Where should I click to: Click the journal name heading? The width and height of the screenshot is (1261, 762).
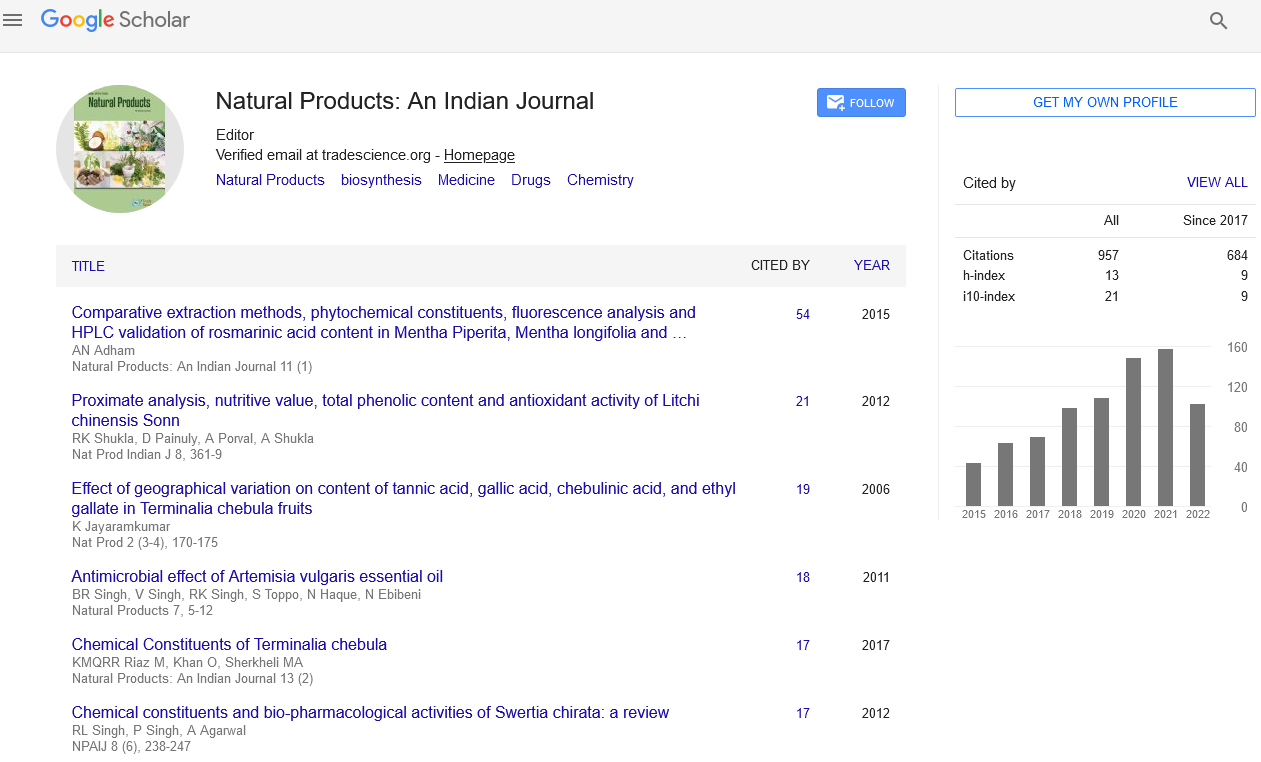tap(405, 101)
